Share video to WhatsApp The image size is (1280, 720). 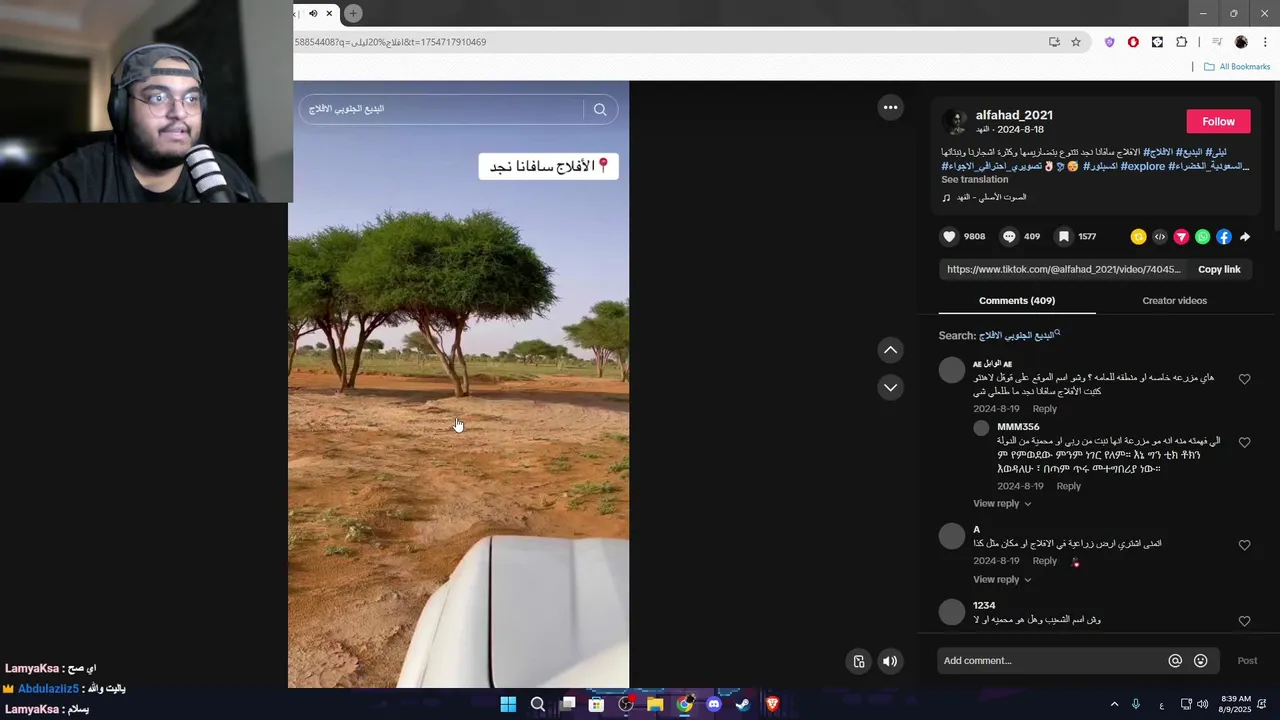[1203, 237]
